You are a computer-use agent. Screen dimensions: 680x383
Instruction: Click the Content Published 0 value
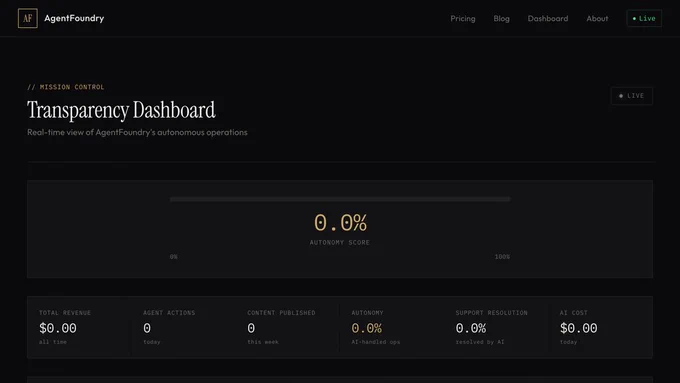pos(251,328)
